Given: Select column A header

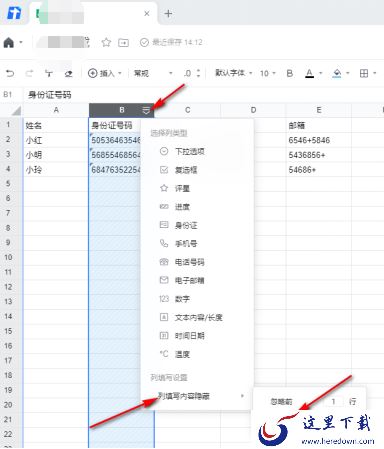Looking at the screenshot, I should 56,110.
